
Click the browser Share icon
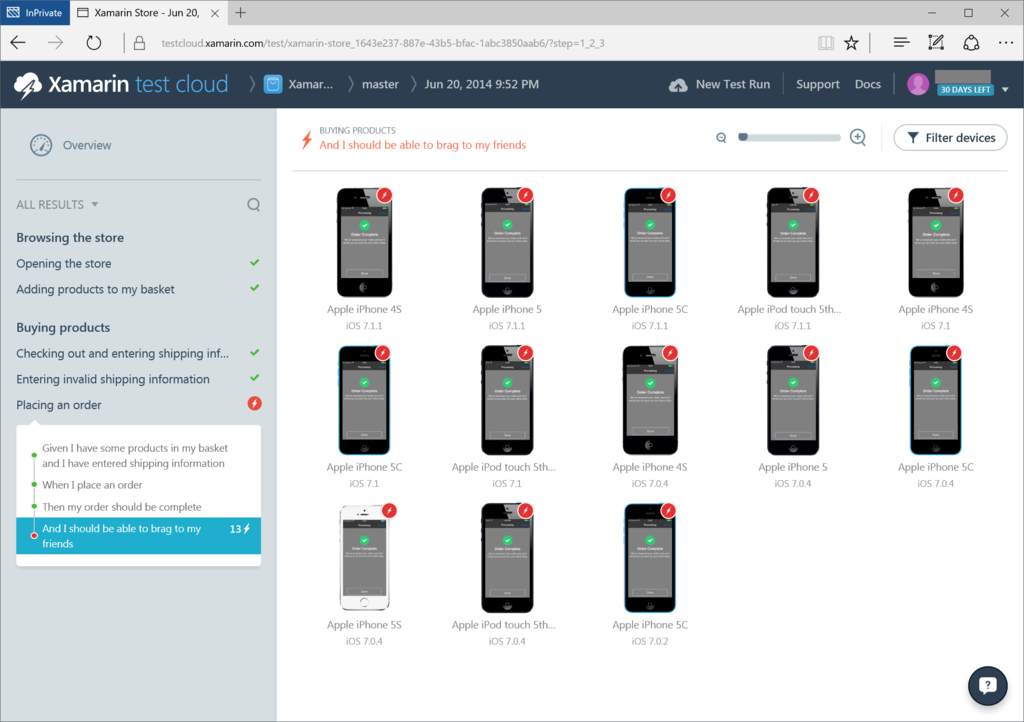click(x=971, y=43)
